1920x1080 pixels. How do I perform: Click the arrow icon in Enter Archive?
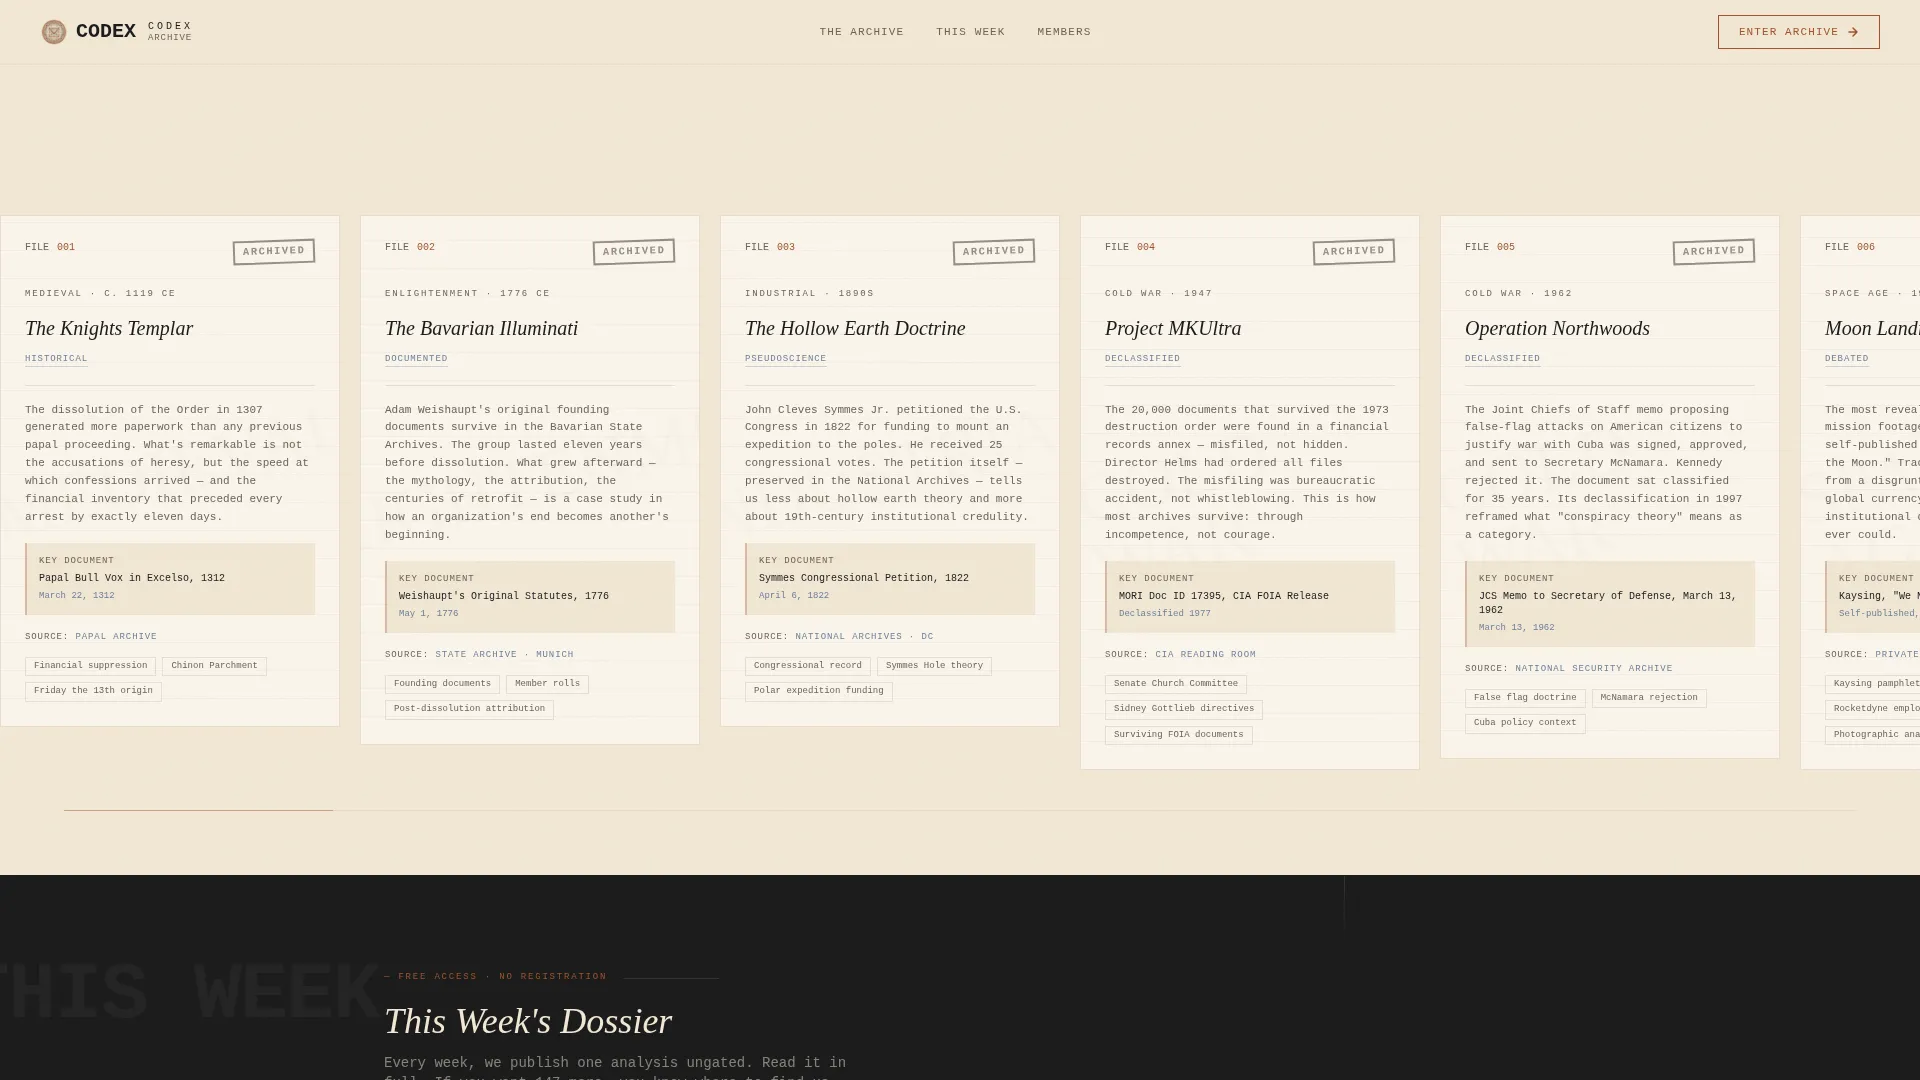[x=1853, y=32]
